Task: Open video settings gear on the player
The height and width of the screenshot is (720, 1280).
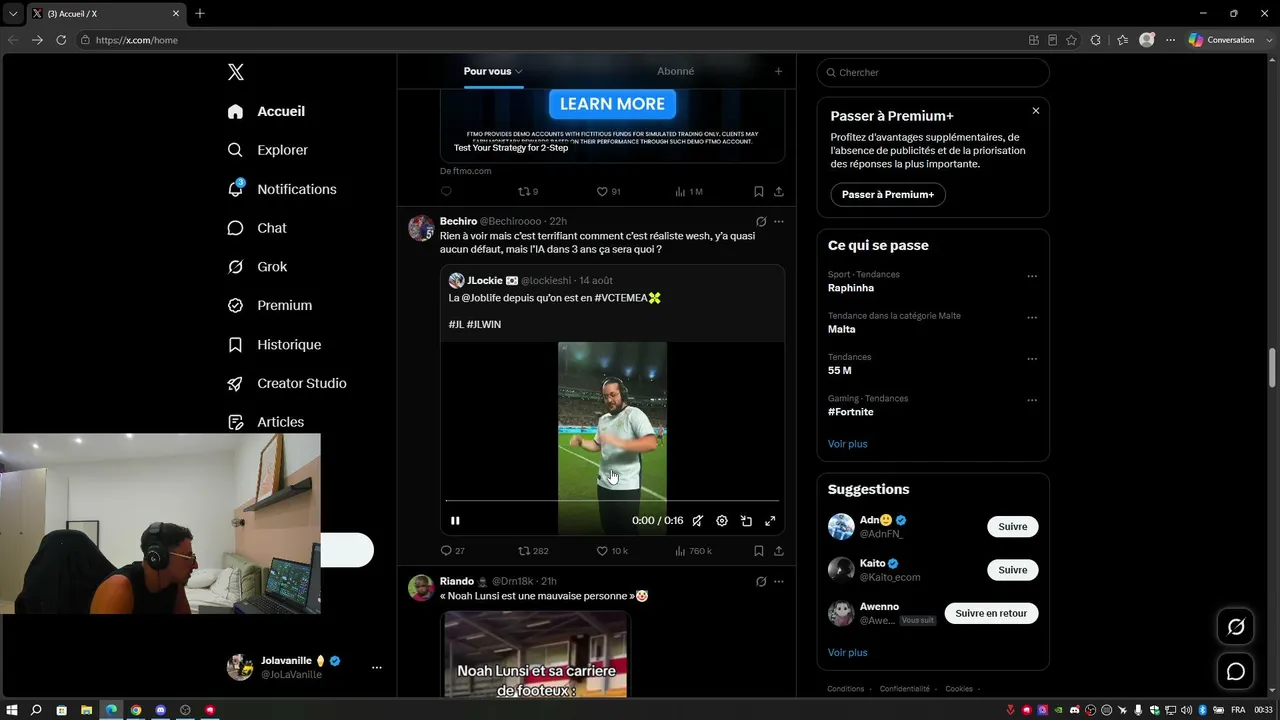Action: coord(722,521)
